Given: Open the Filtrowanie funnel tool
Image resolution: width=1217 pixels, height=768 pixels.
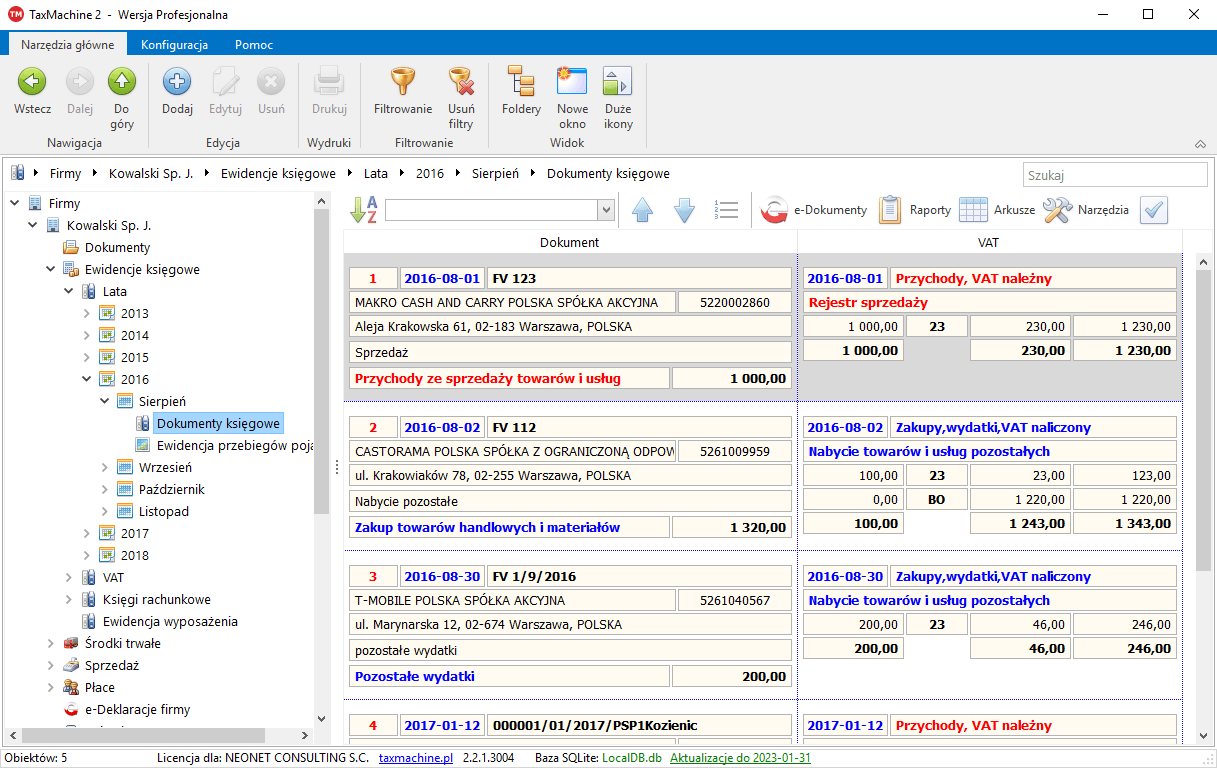Looking at the screenshot, I should point(402,84).
